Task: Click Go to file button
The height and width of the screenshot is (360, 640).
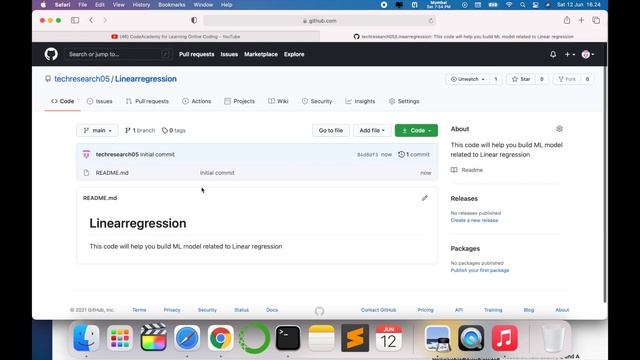Action: coord(331,130)
